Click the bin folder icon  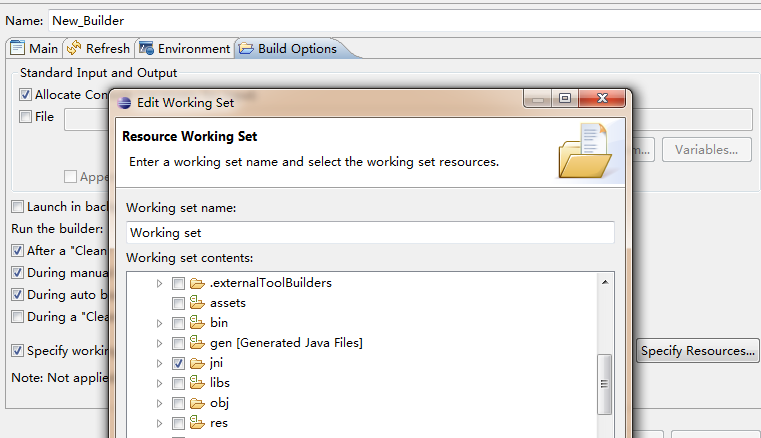tap(197, 323)
